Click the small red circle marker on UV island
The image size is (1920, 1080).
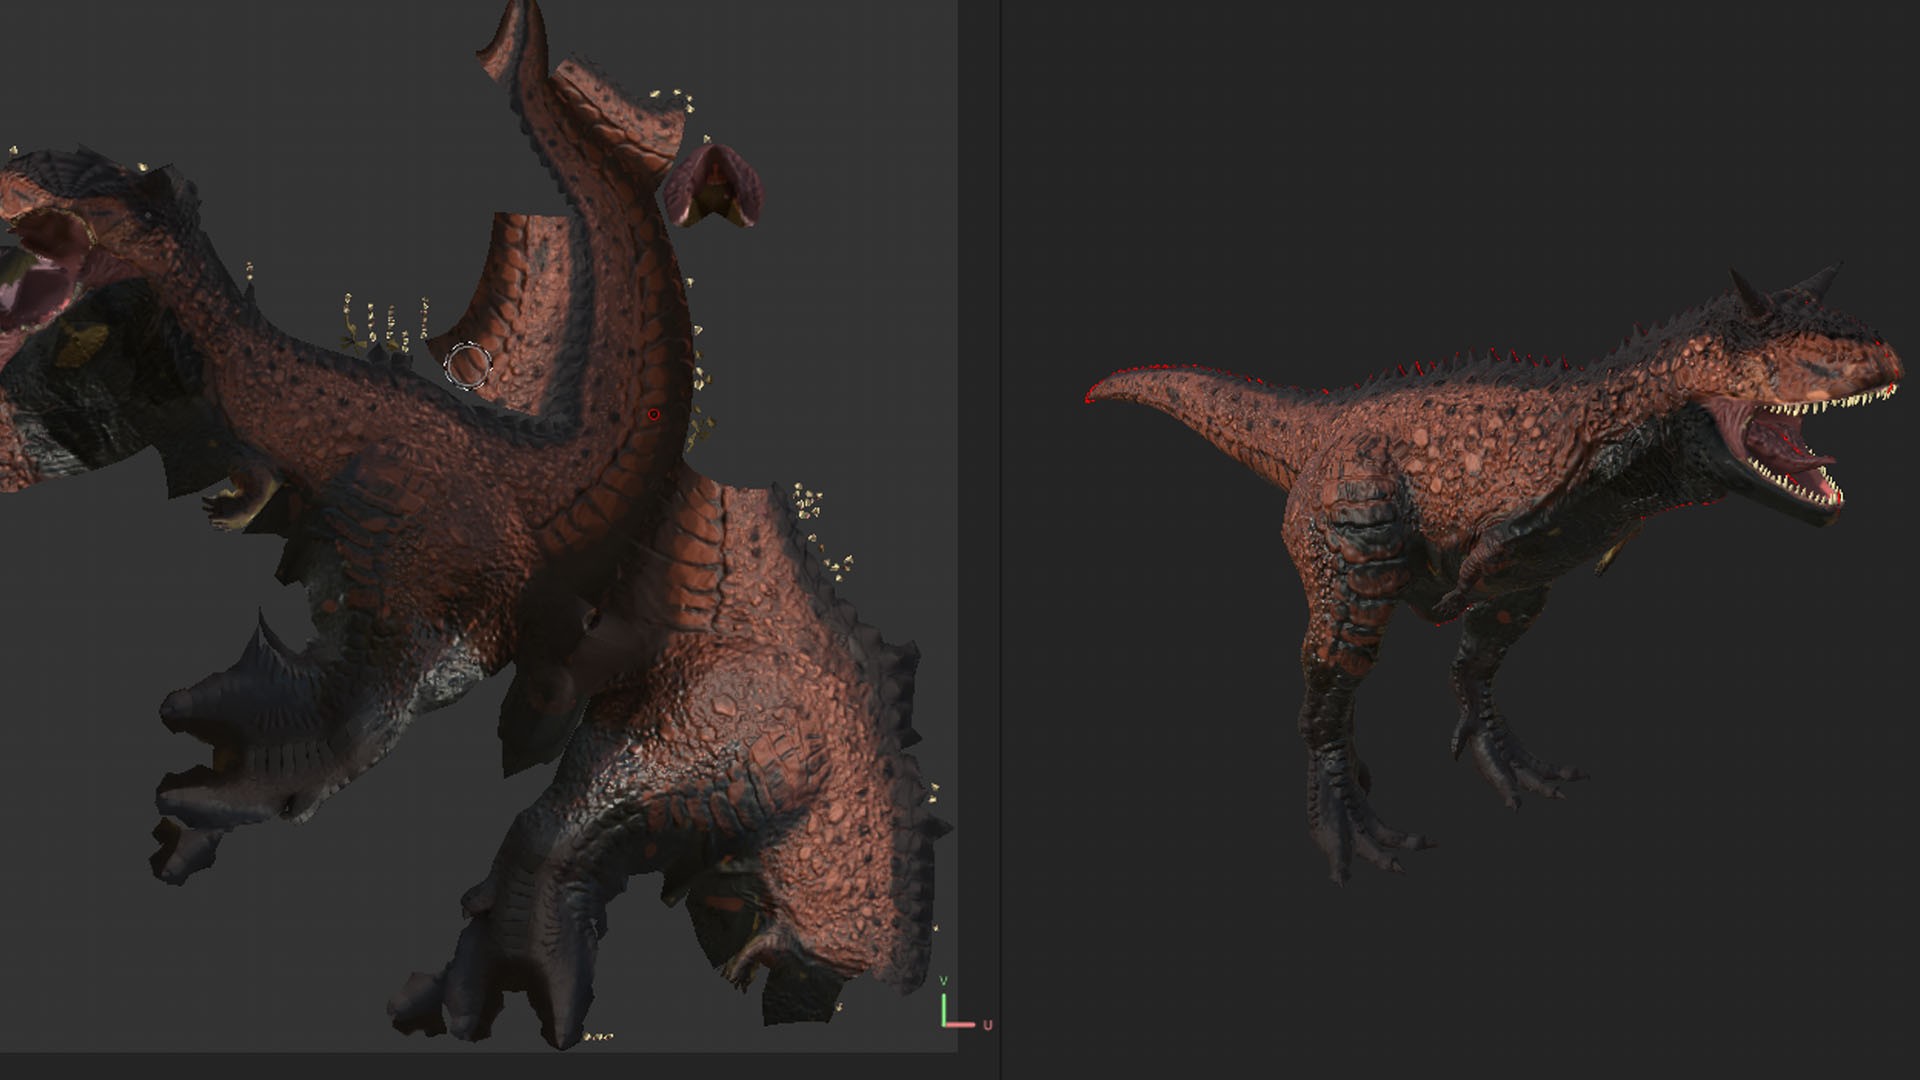[x=654, y=414]
